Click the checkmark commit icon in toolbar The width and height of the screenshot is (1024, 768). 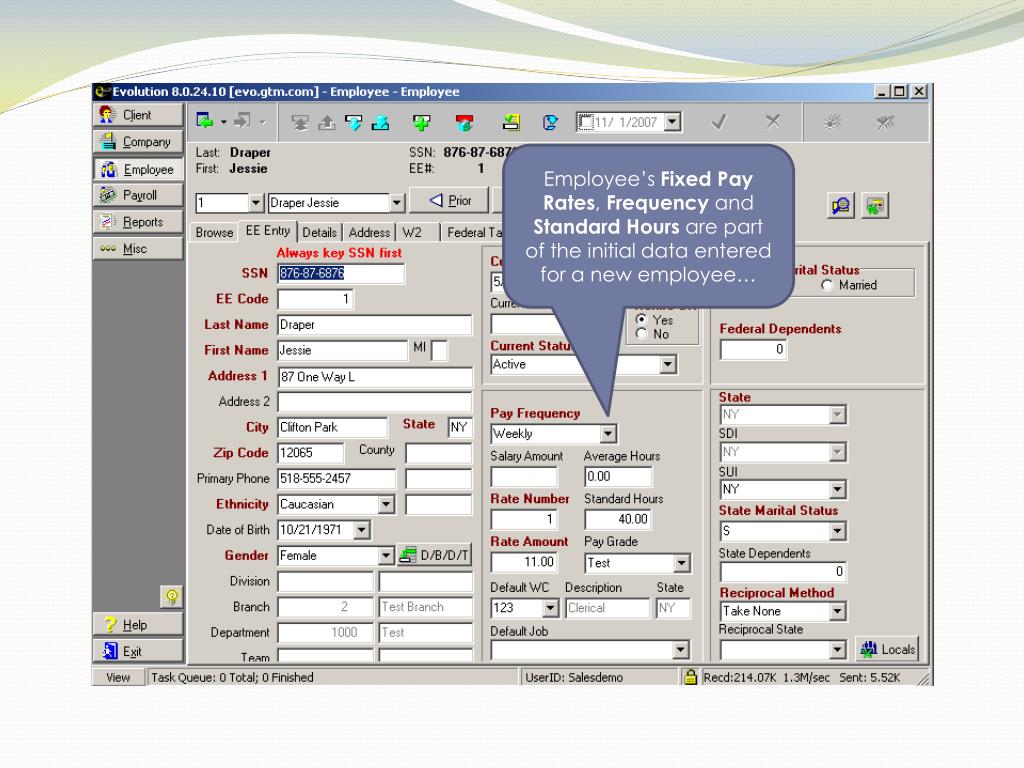coord(719,122)
